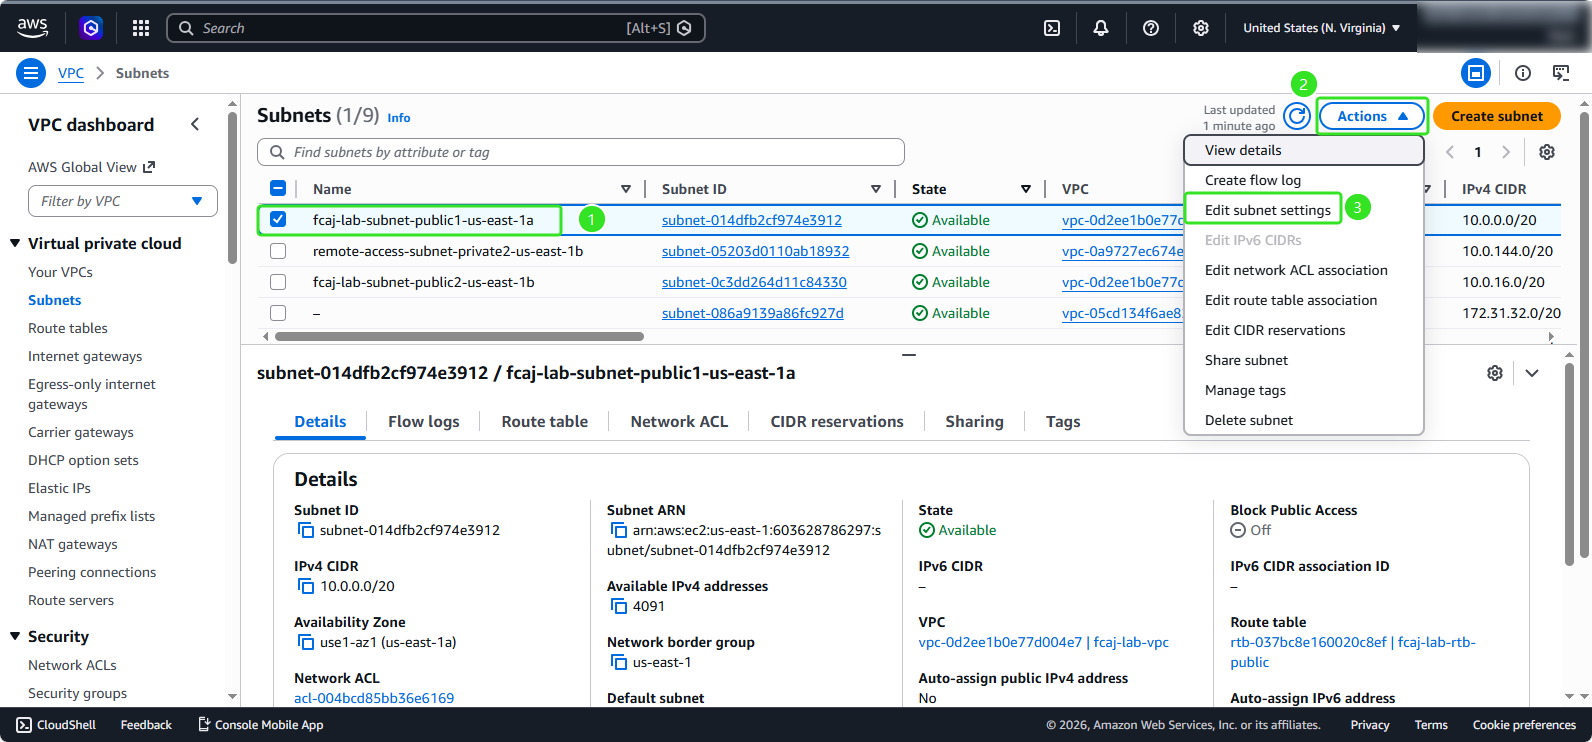Screen dimensions: 1592x742
Task: Copy the Subnet ID value
Action: pos(305,530)
